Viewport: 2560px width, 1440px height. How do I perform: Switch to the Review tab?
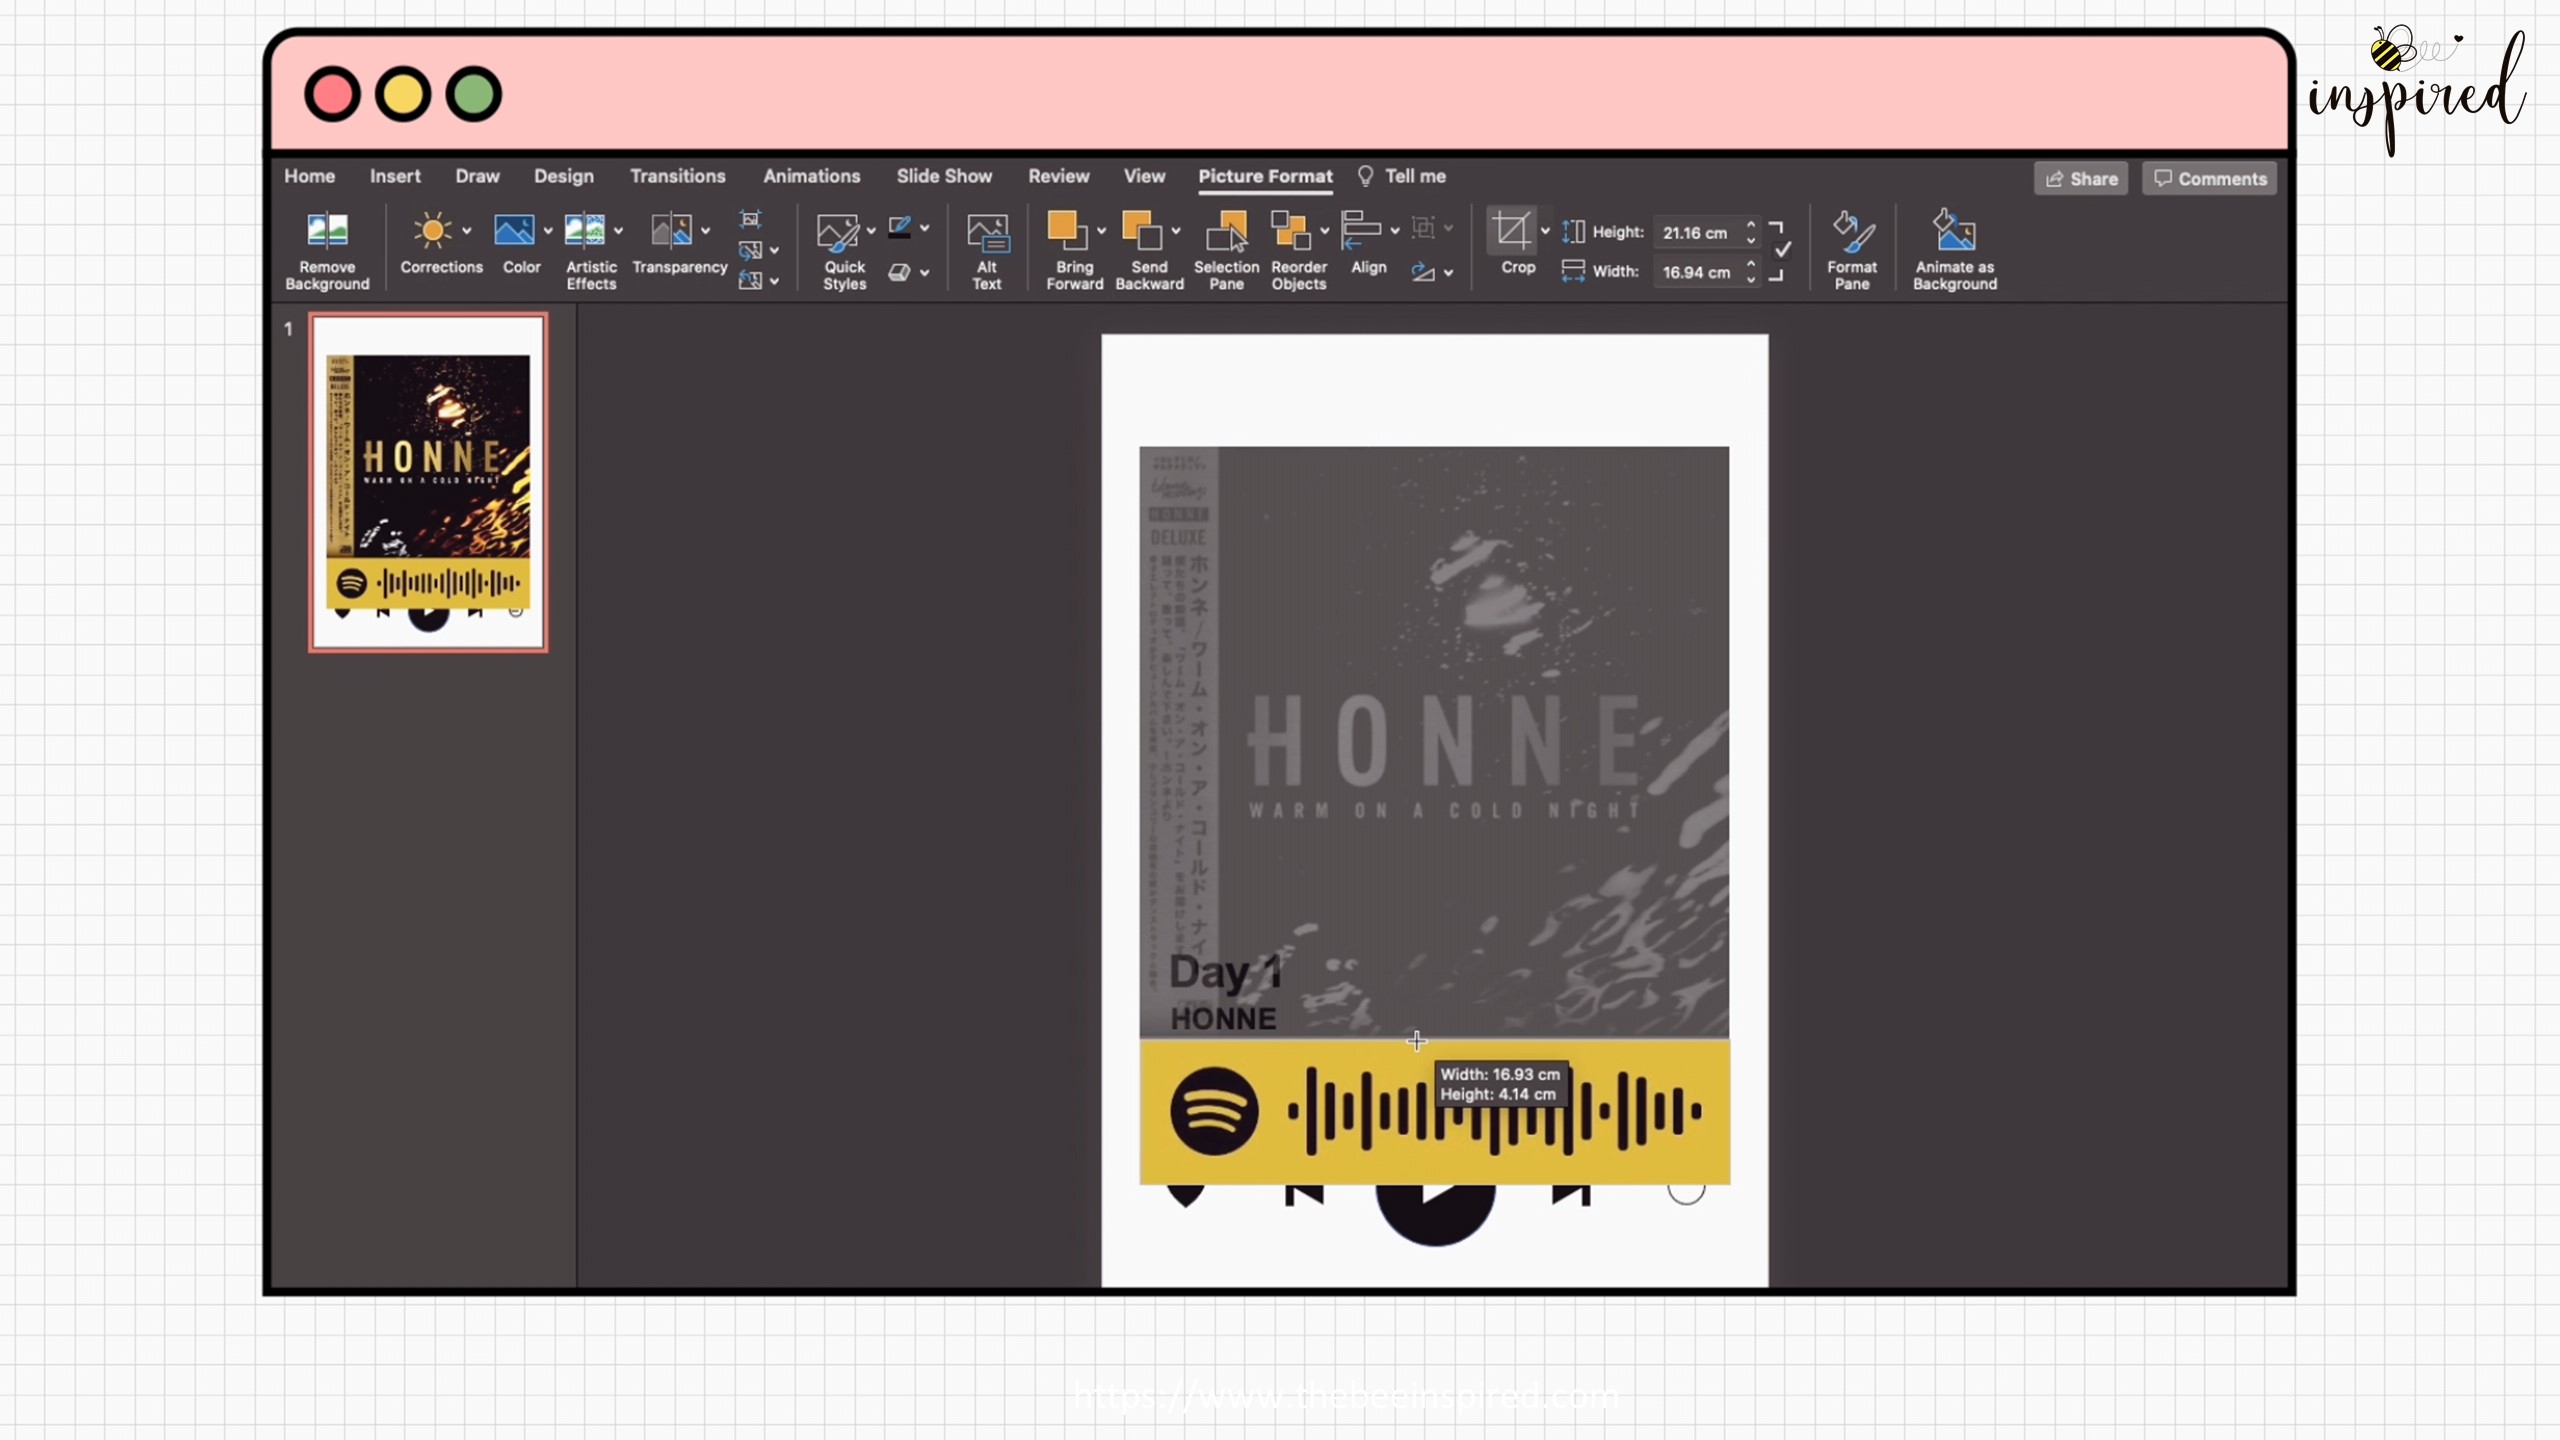[x=1058, y=176]
